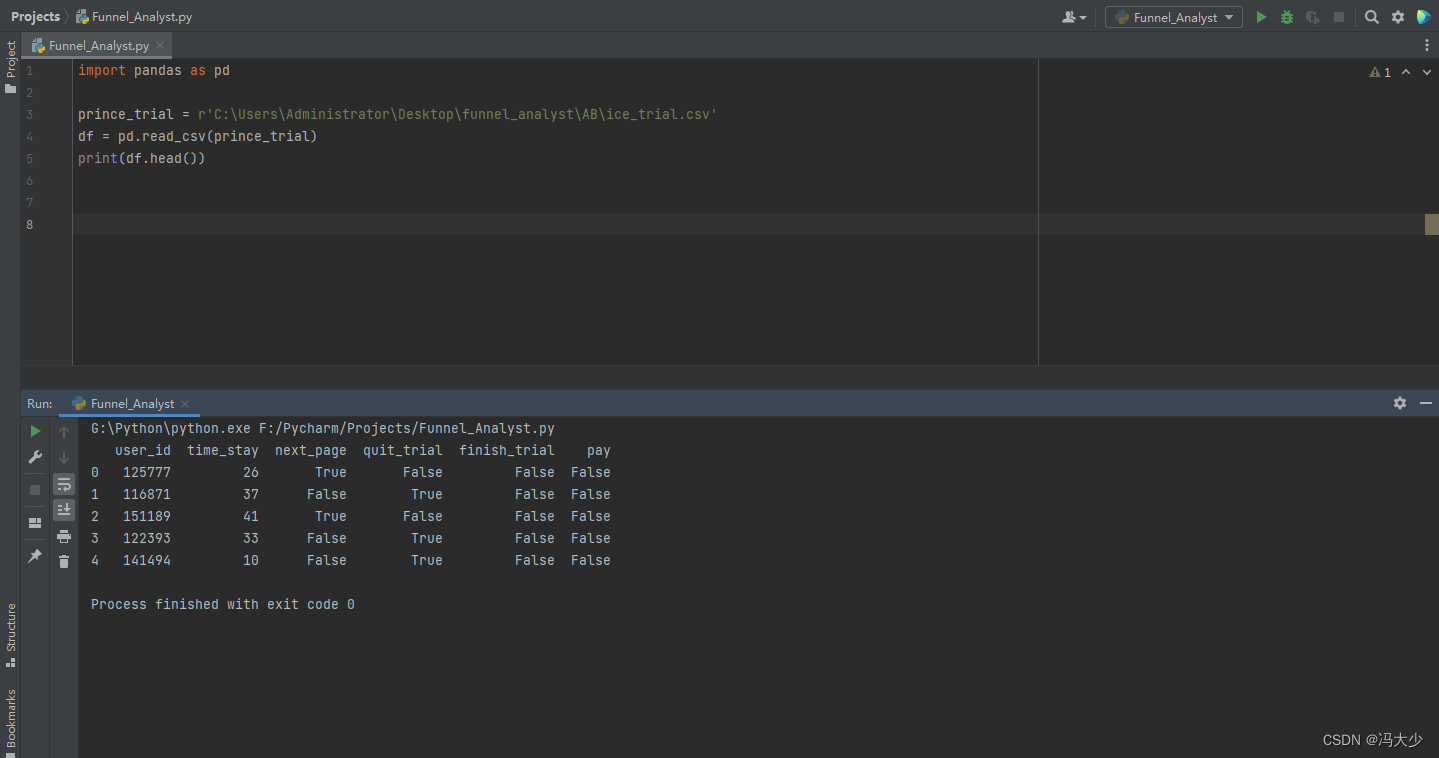The height and width of the screenshot is (758, 1439).
Task: Click the 'quit_trial' column header in output
Action: coord(403,451)
